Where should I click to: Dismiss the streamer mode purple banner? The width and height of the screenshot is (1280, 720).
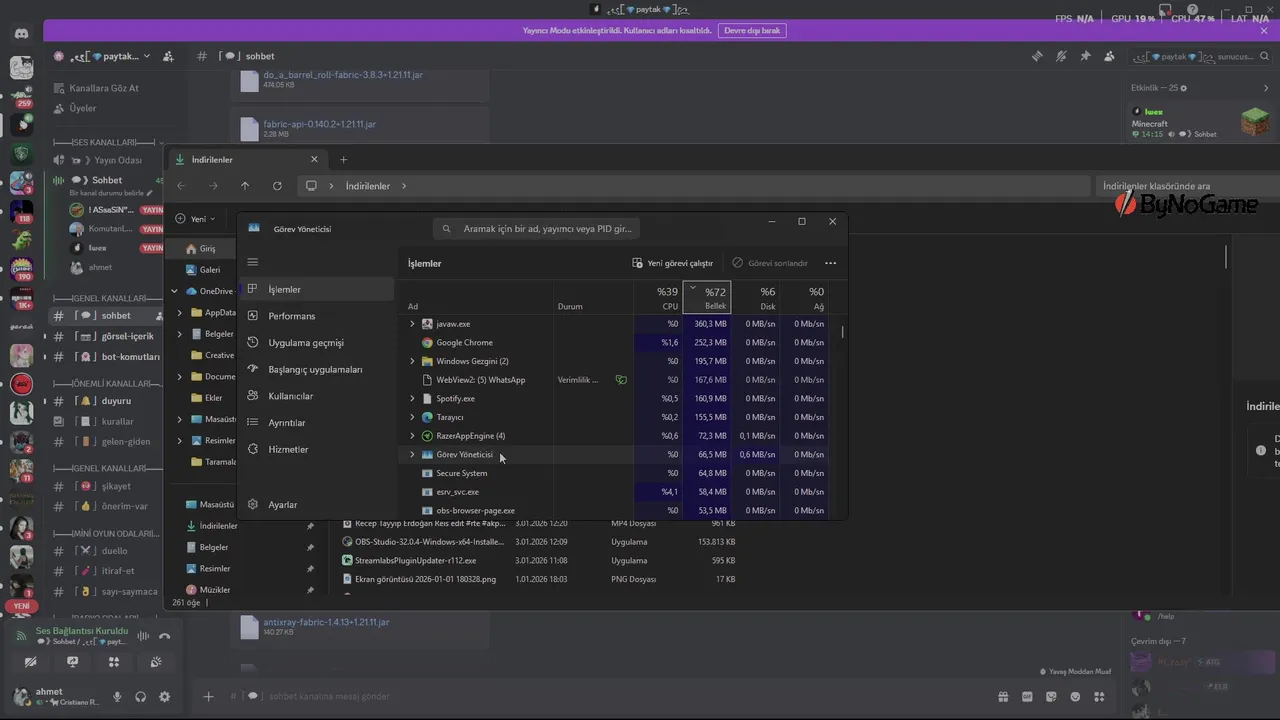point(1264,31)
